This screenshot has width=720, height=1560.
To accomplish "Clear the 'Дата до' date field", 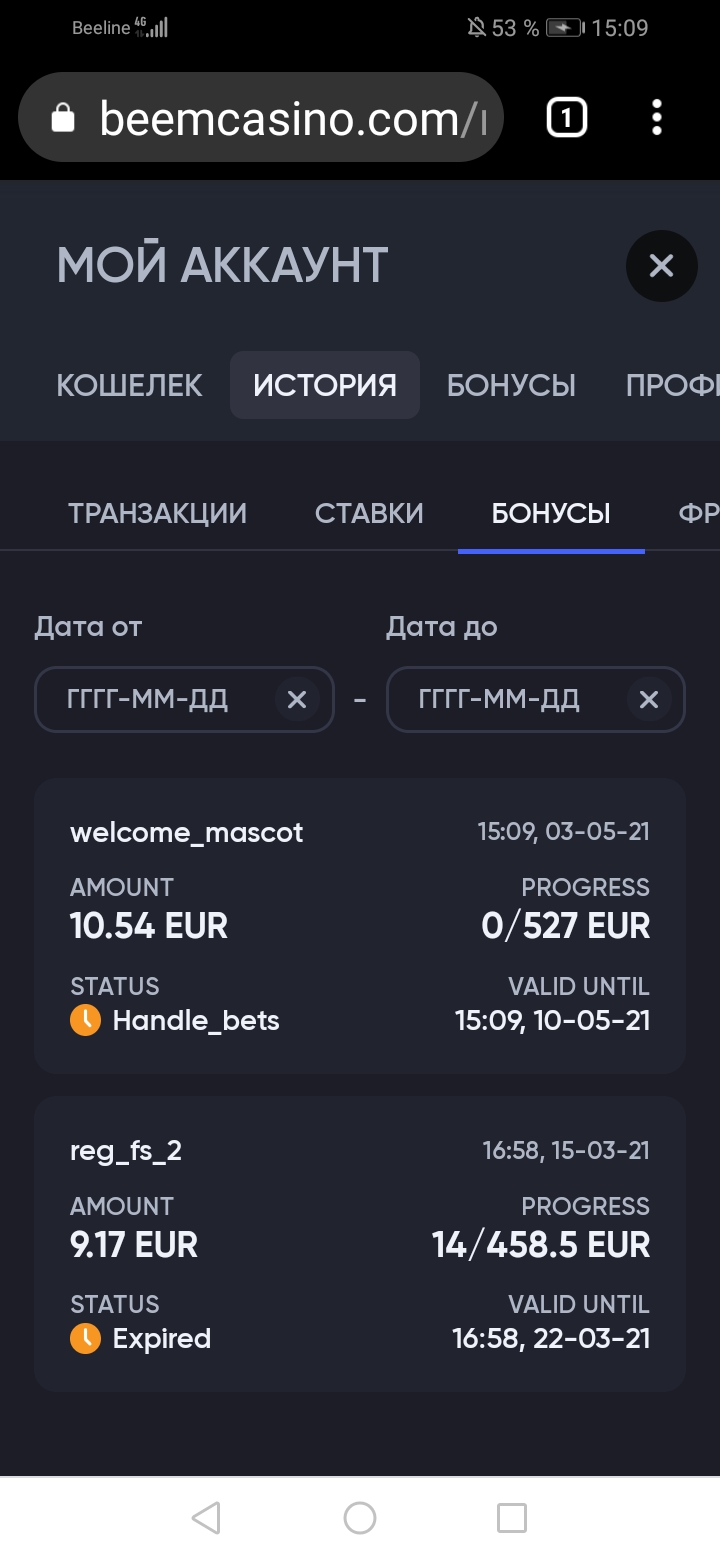I will pos(649,699).
